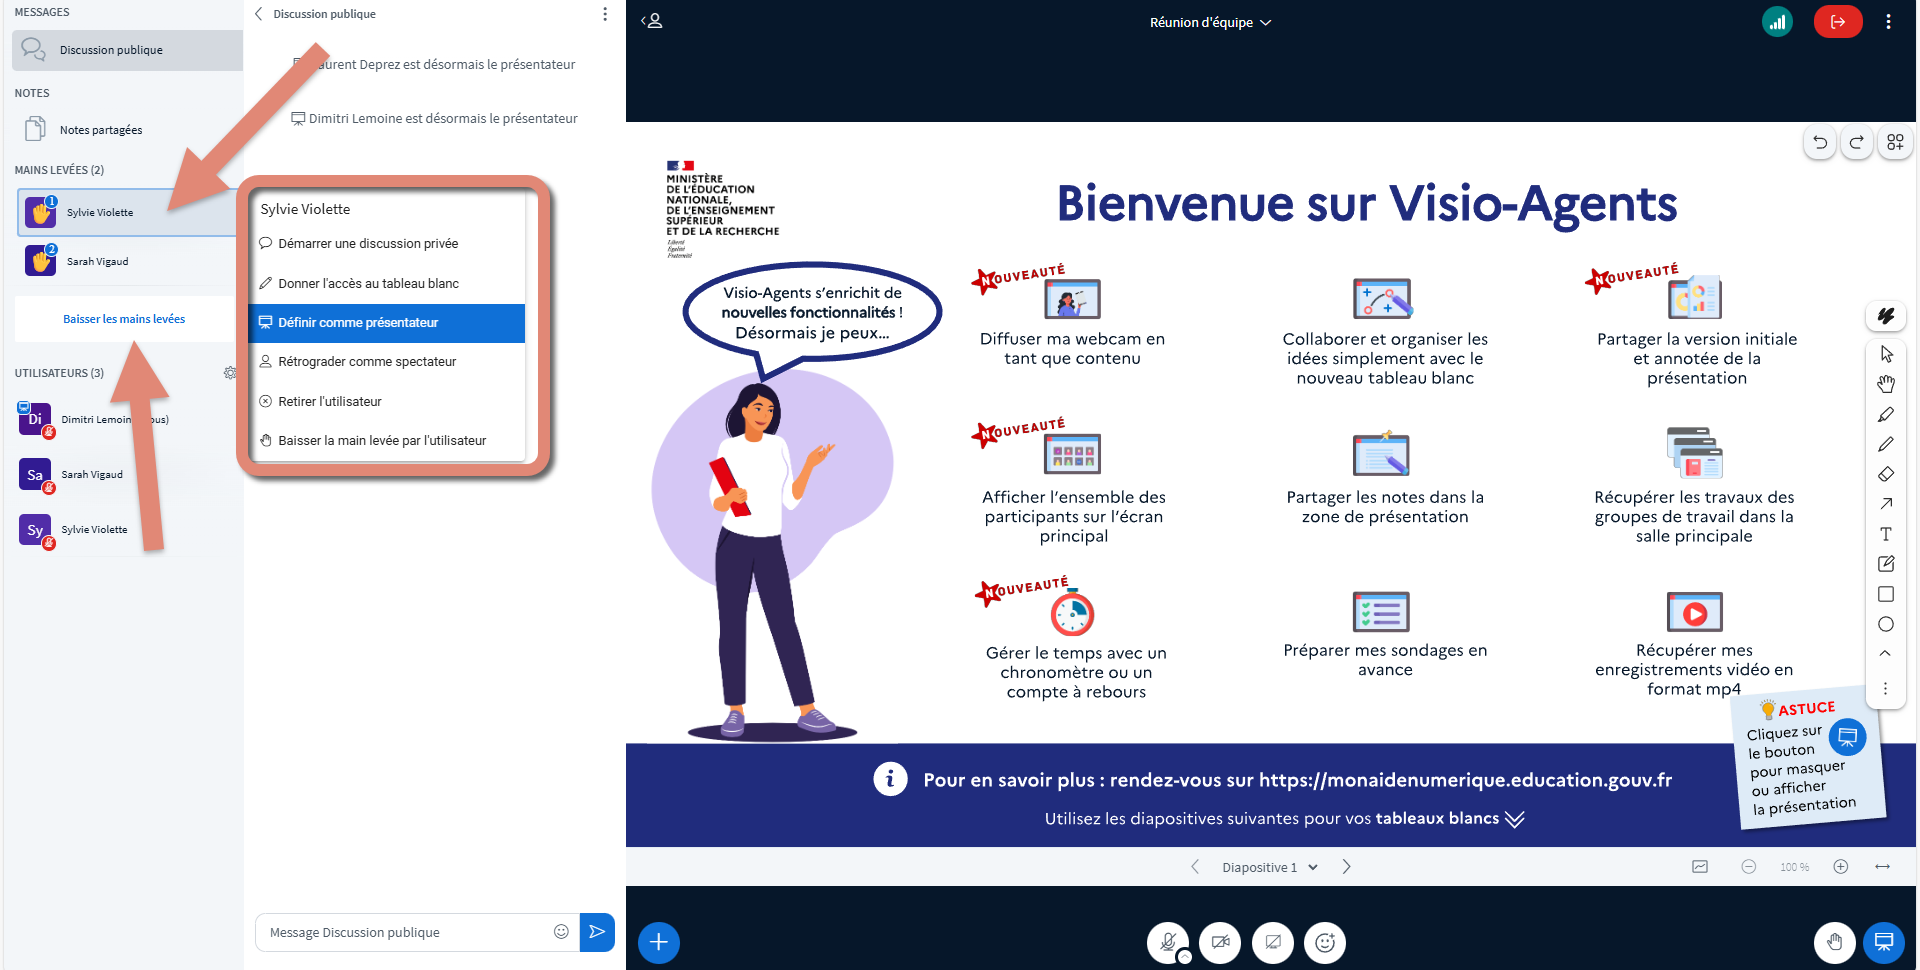Open connection status indicator

tap(1777, 22)
